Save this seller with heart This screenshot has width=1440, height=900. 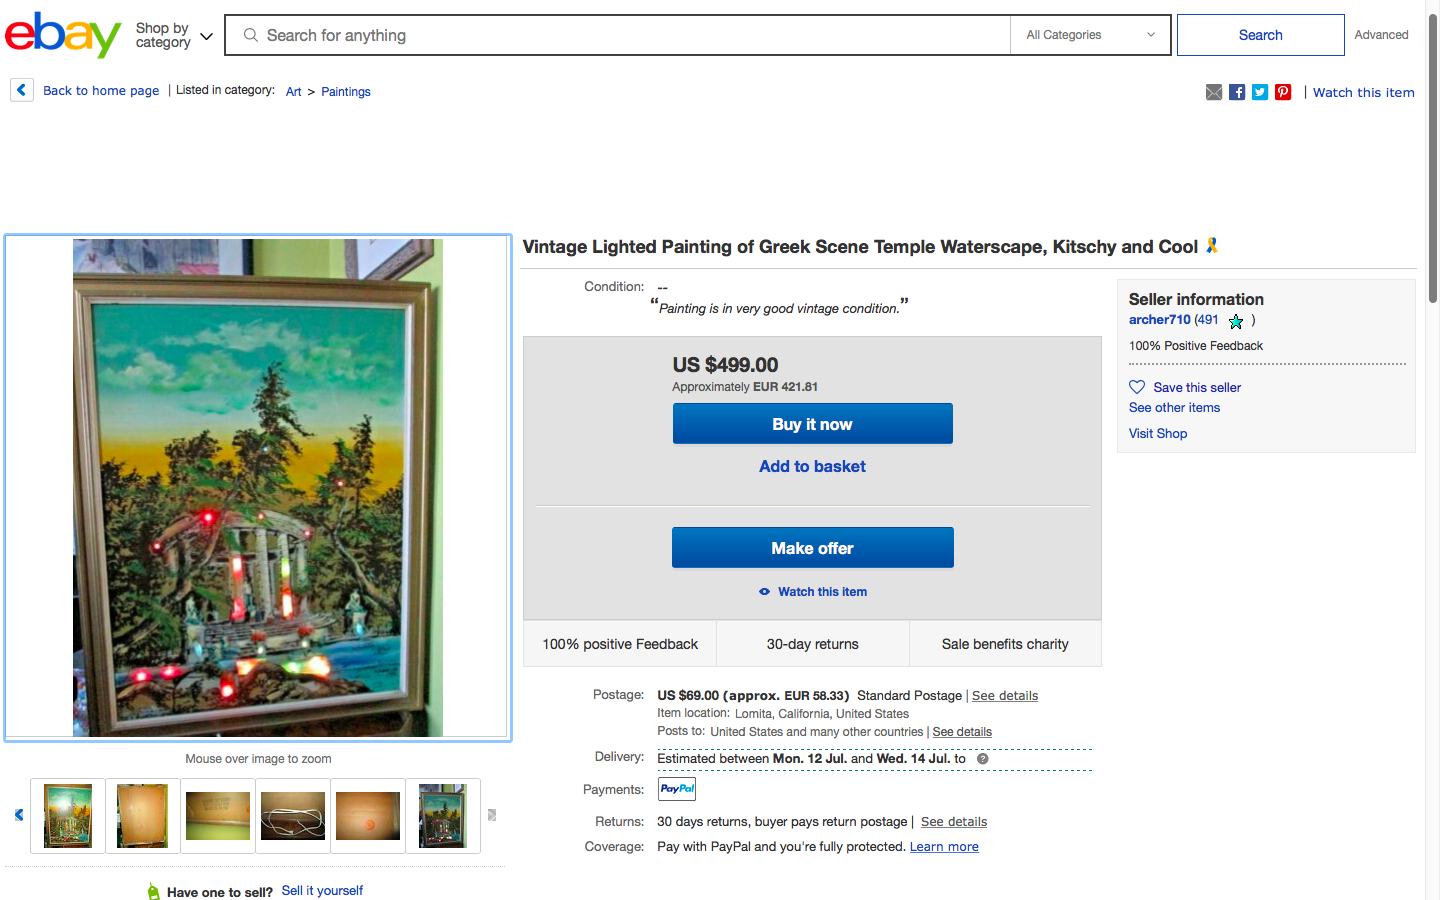[x=1137, y=387]
